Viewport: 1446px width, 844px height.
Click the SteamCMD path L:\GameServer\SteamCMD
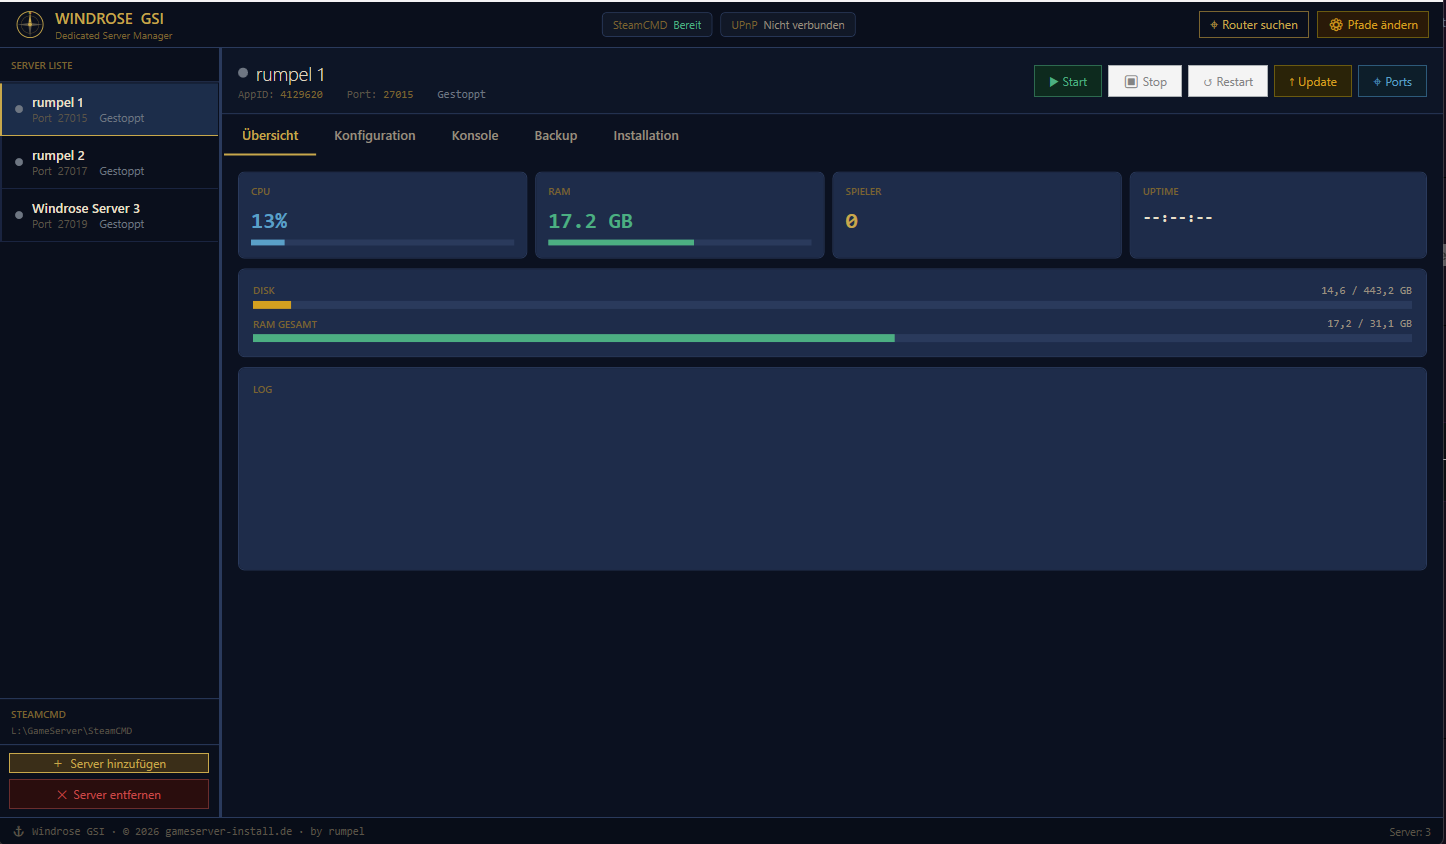tap(71, 731)
